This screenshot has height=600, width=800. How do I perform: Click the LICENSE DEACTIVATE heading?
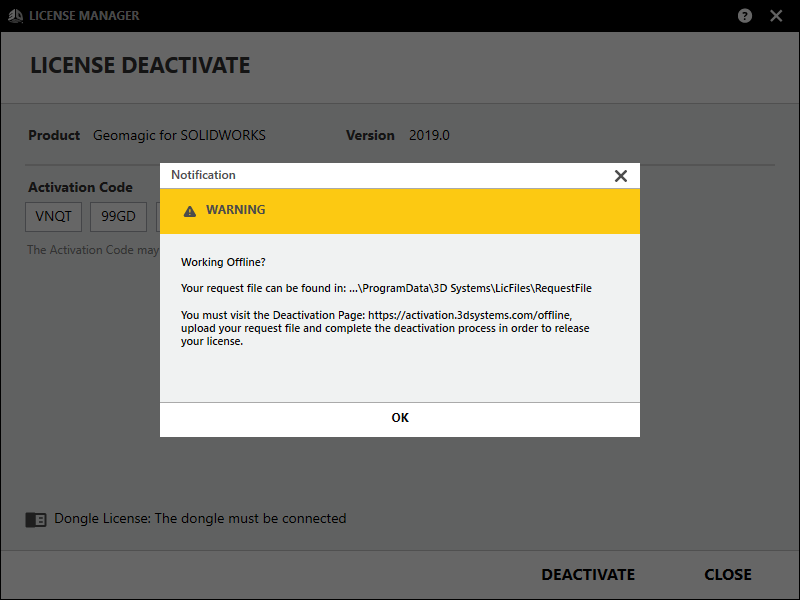(140, 65)
